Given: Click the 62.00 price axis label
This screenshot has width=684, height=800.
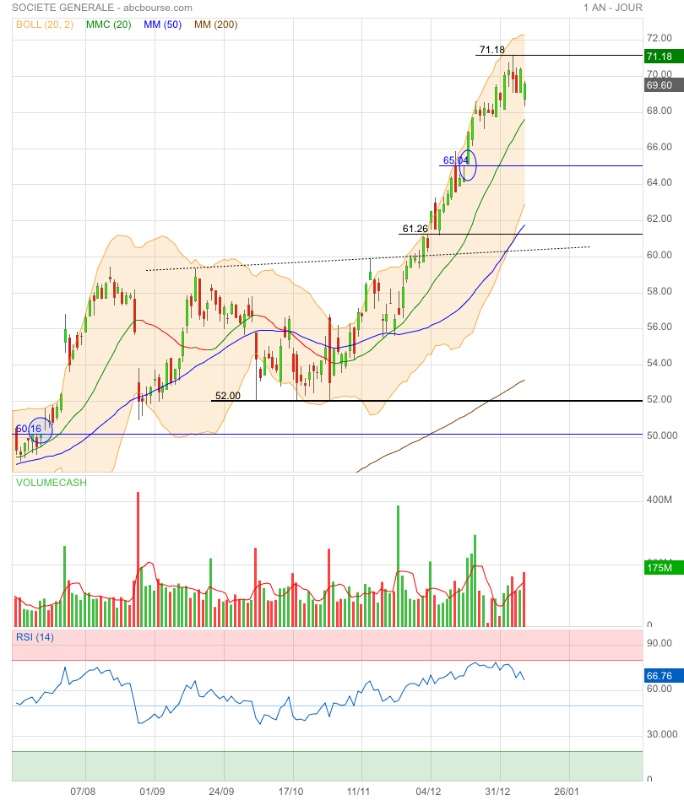Looking at the screenshot, I should (x=659, y=218).
